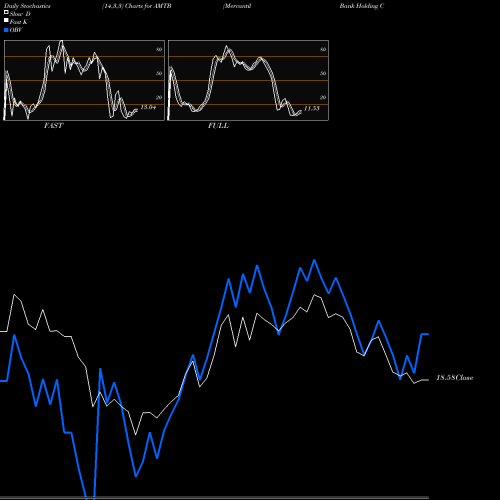Click the 80 level label in FULL chart
The image size is (500, 500).
click(323, 49)
